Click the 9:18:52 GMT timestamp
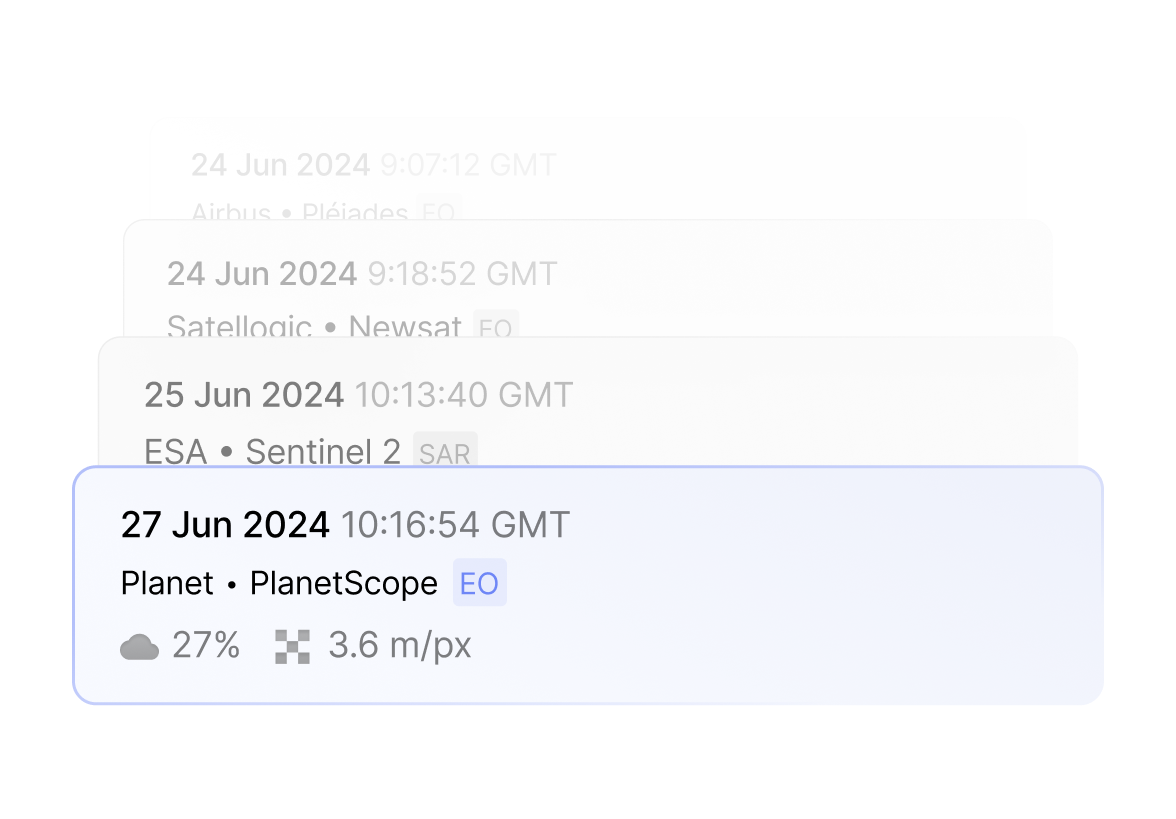The width and height of the screenshot is (1176, 819). [x=462, y=273]
